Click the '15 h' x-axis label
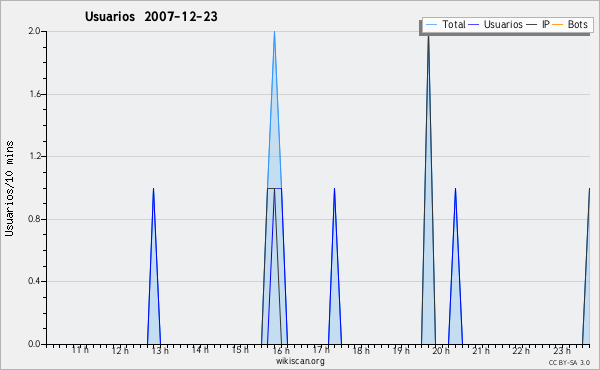 (x=240, y=350)
